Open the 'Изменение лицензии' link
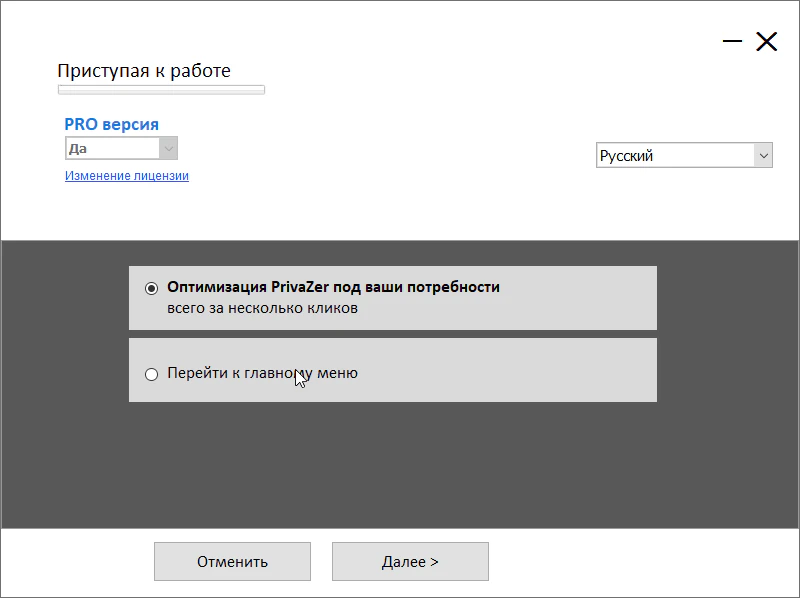Screen dimensions: 800x598 coord(127,176)
